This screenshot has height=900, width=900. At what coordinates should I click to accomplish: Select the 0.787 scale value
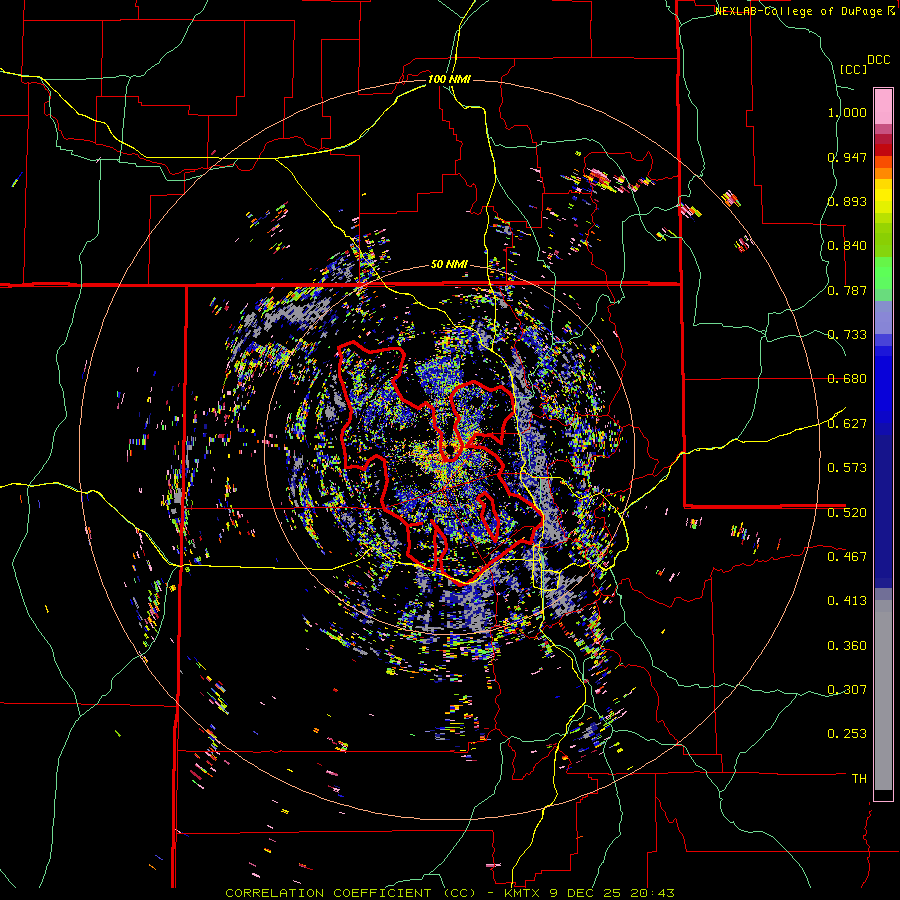pyautogui.click(x=847, y=290)
